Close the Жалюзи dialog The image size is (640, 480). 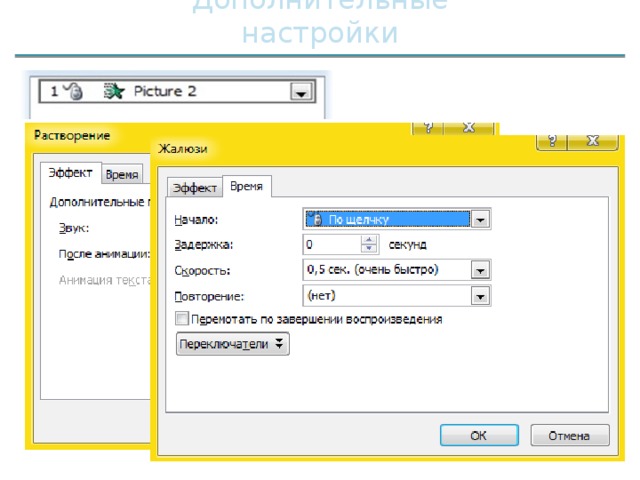pos(593,142)
